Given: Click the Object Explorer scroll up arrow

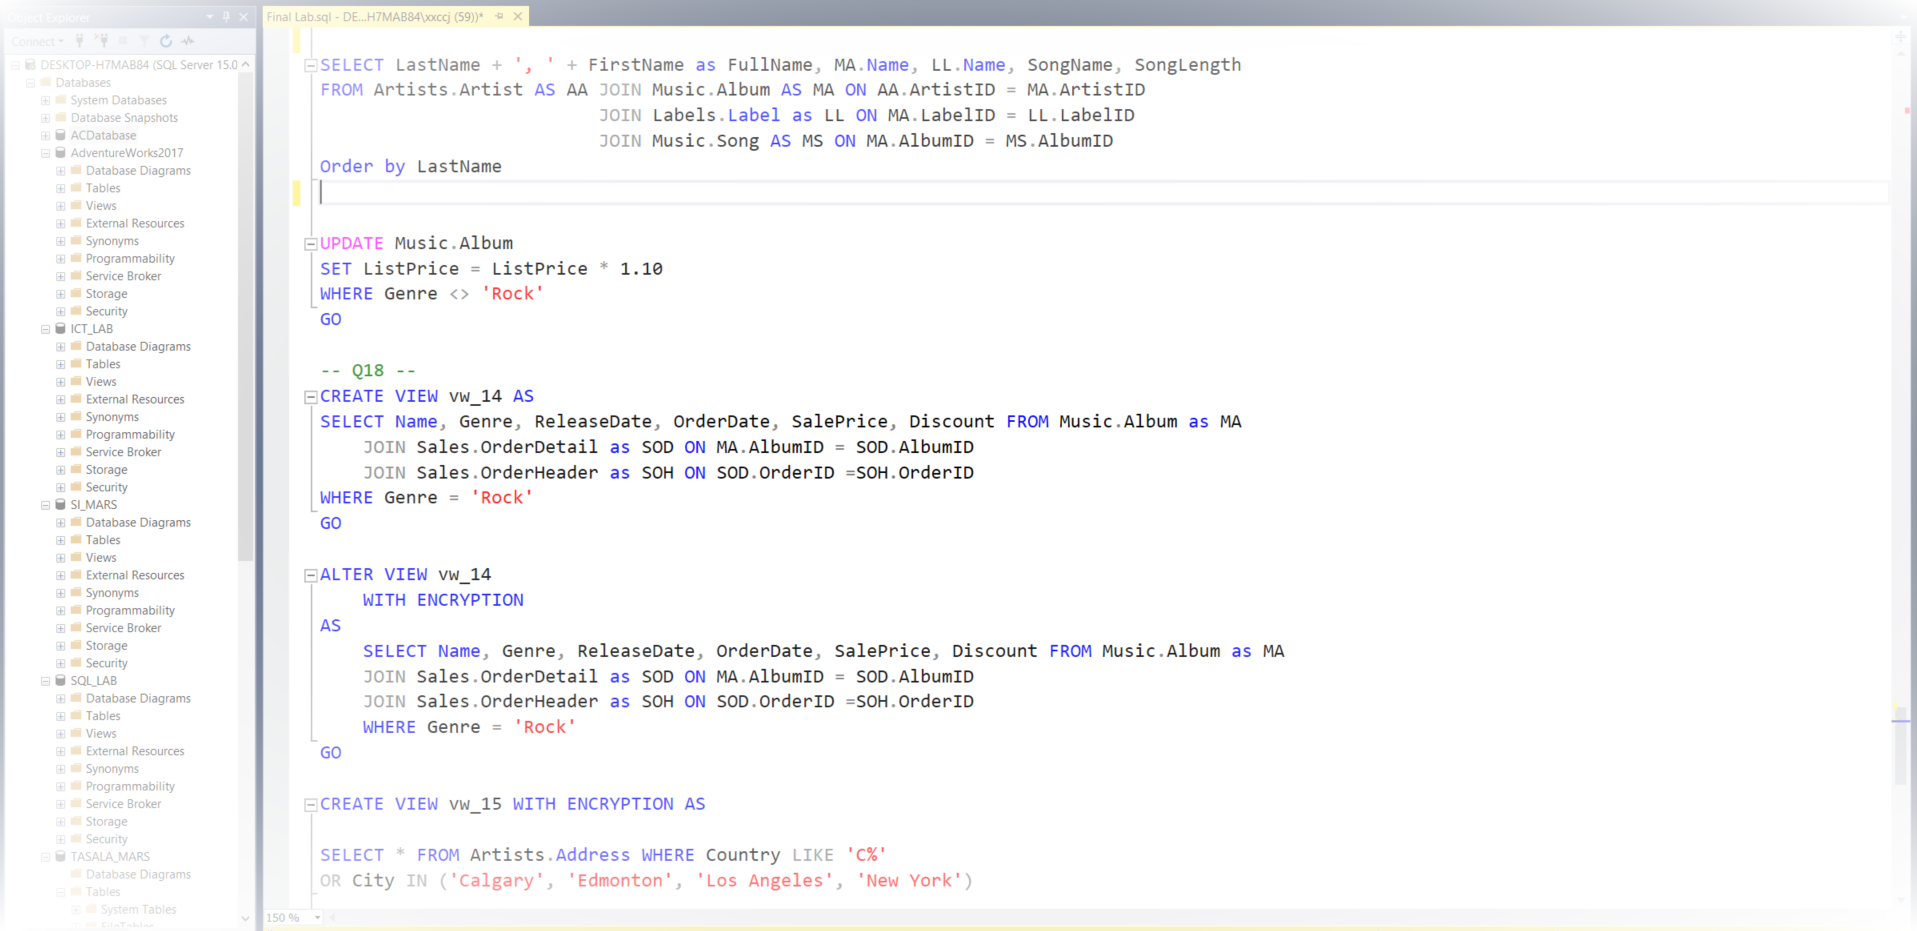Looking at the screenshot, I should click(245, 64).
